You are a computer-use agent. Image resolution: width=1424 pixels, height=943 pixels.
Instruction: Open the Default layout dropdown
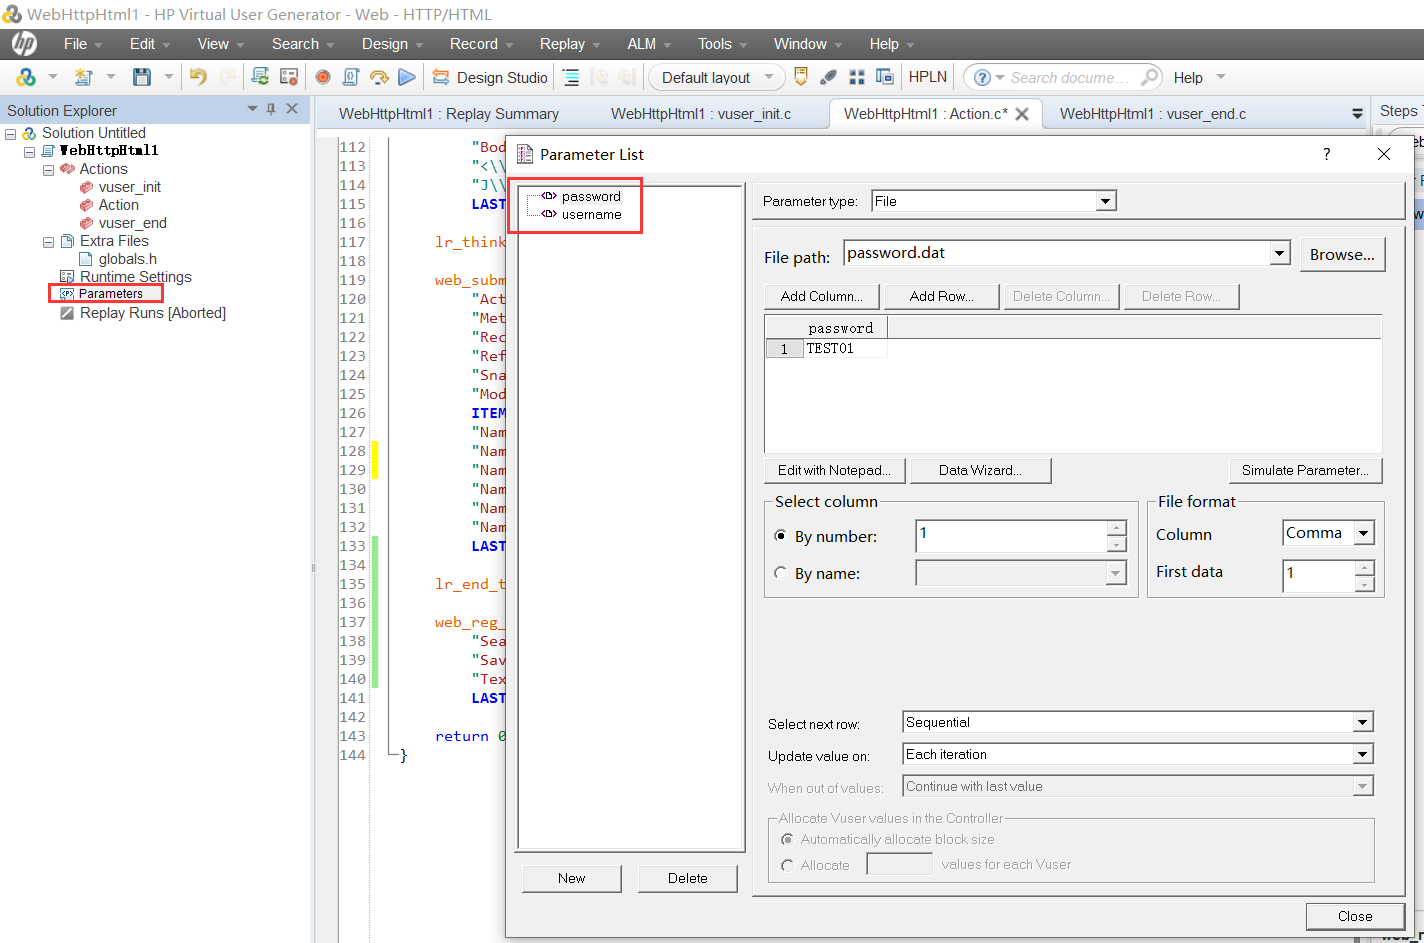(x=717, y=77)
